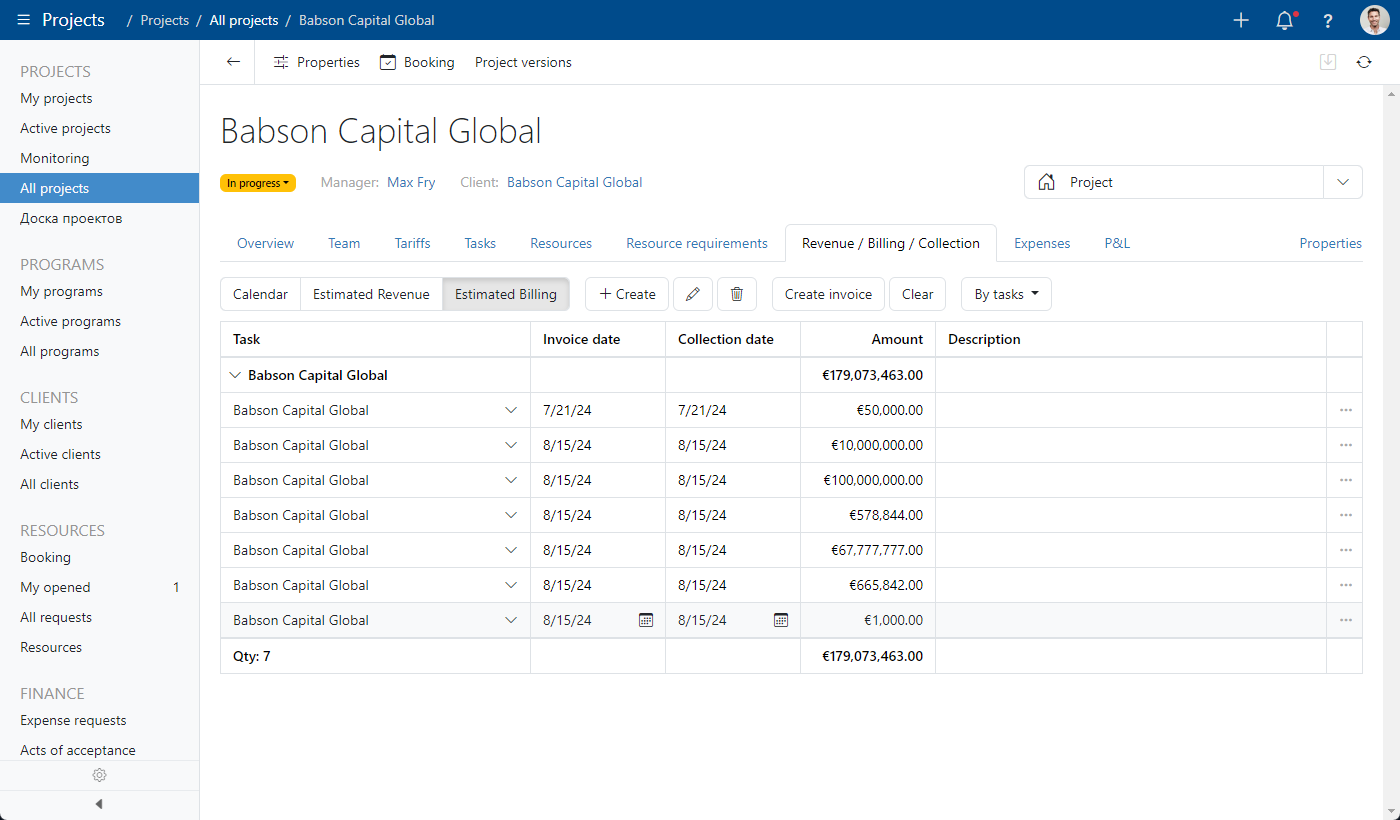Collapse the sidebar with the left triangle
The image size is (1400, 820).
coord(99,804)
